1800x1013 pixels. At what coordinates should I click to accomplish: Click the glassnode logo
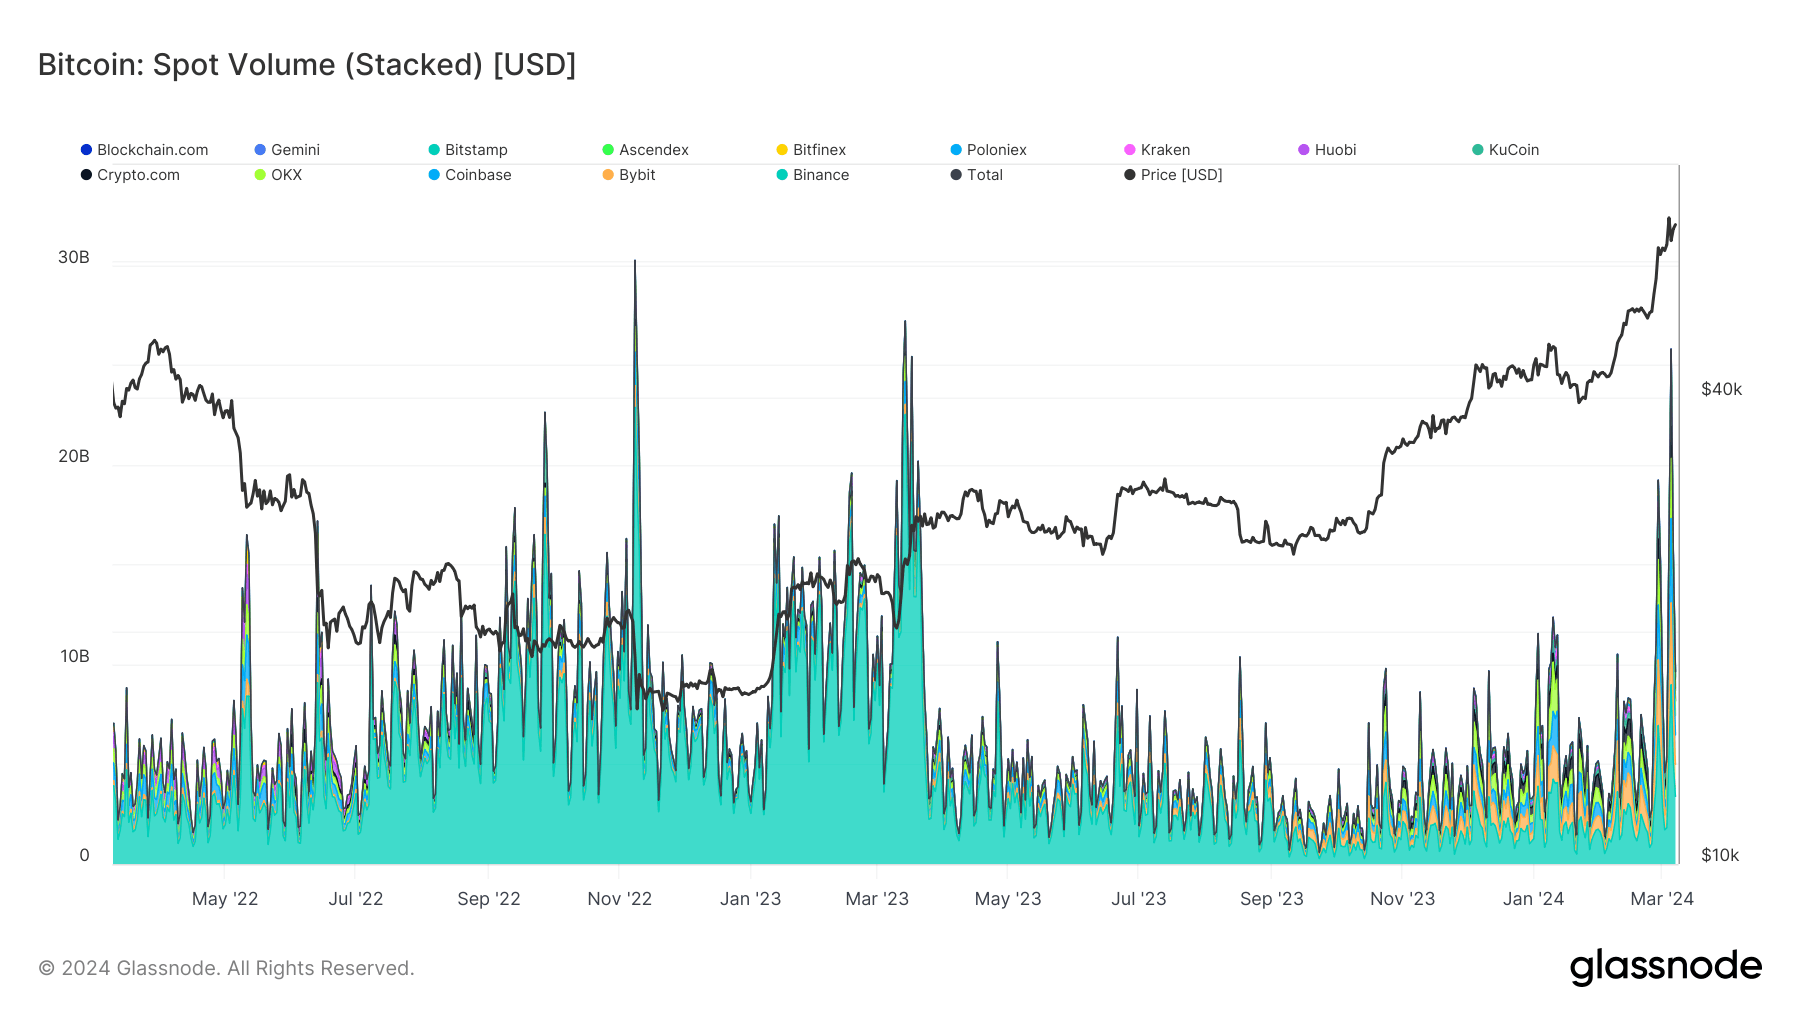point(1665,967)
